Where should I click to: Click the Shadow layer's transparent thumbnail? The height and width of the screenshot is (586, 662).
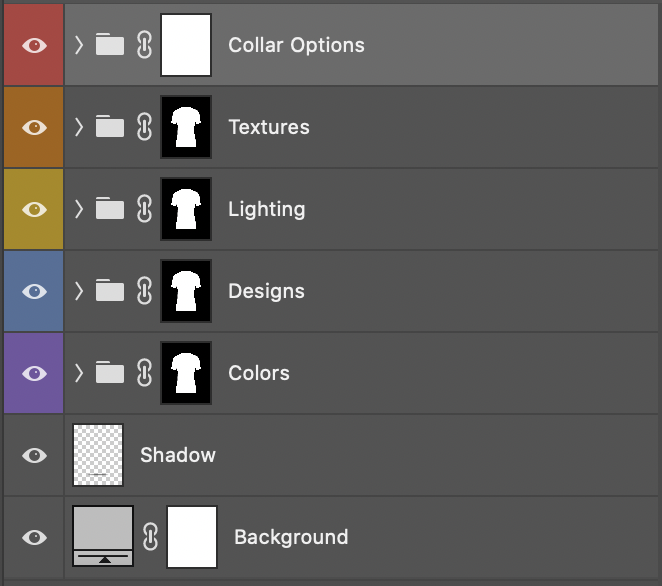98,455
